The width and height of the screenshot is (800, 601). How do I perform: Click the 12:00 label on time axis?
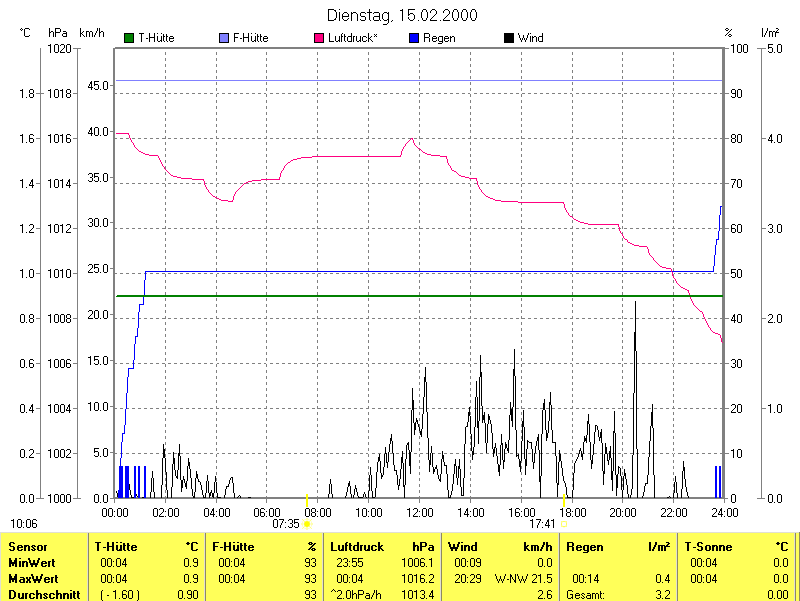(419, 512)
